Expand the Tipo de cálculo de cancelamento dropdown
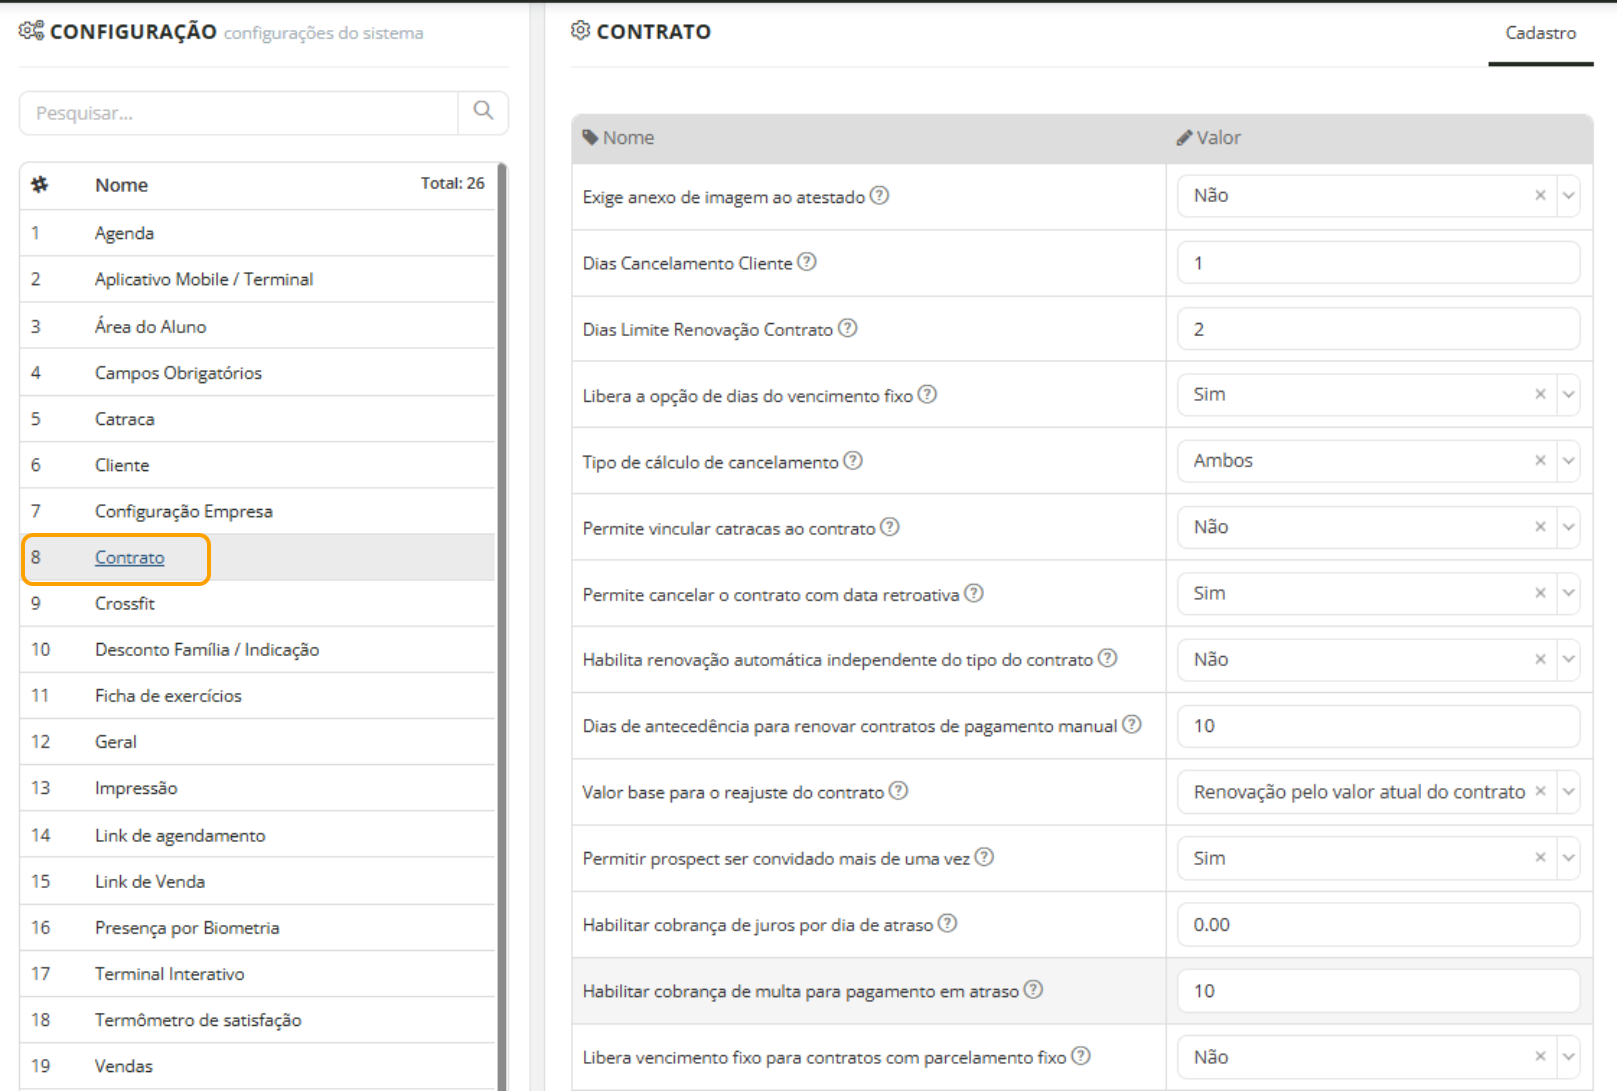Screen dimensions: 1617x1091 [1568, 461]
